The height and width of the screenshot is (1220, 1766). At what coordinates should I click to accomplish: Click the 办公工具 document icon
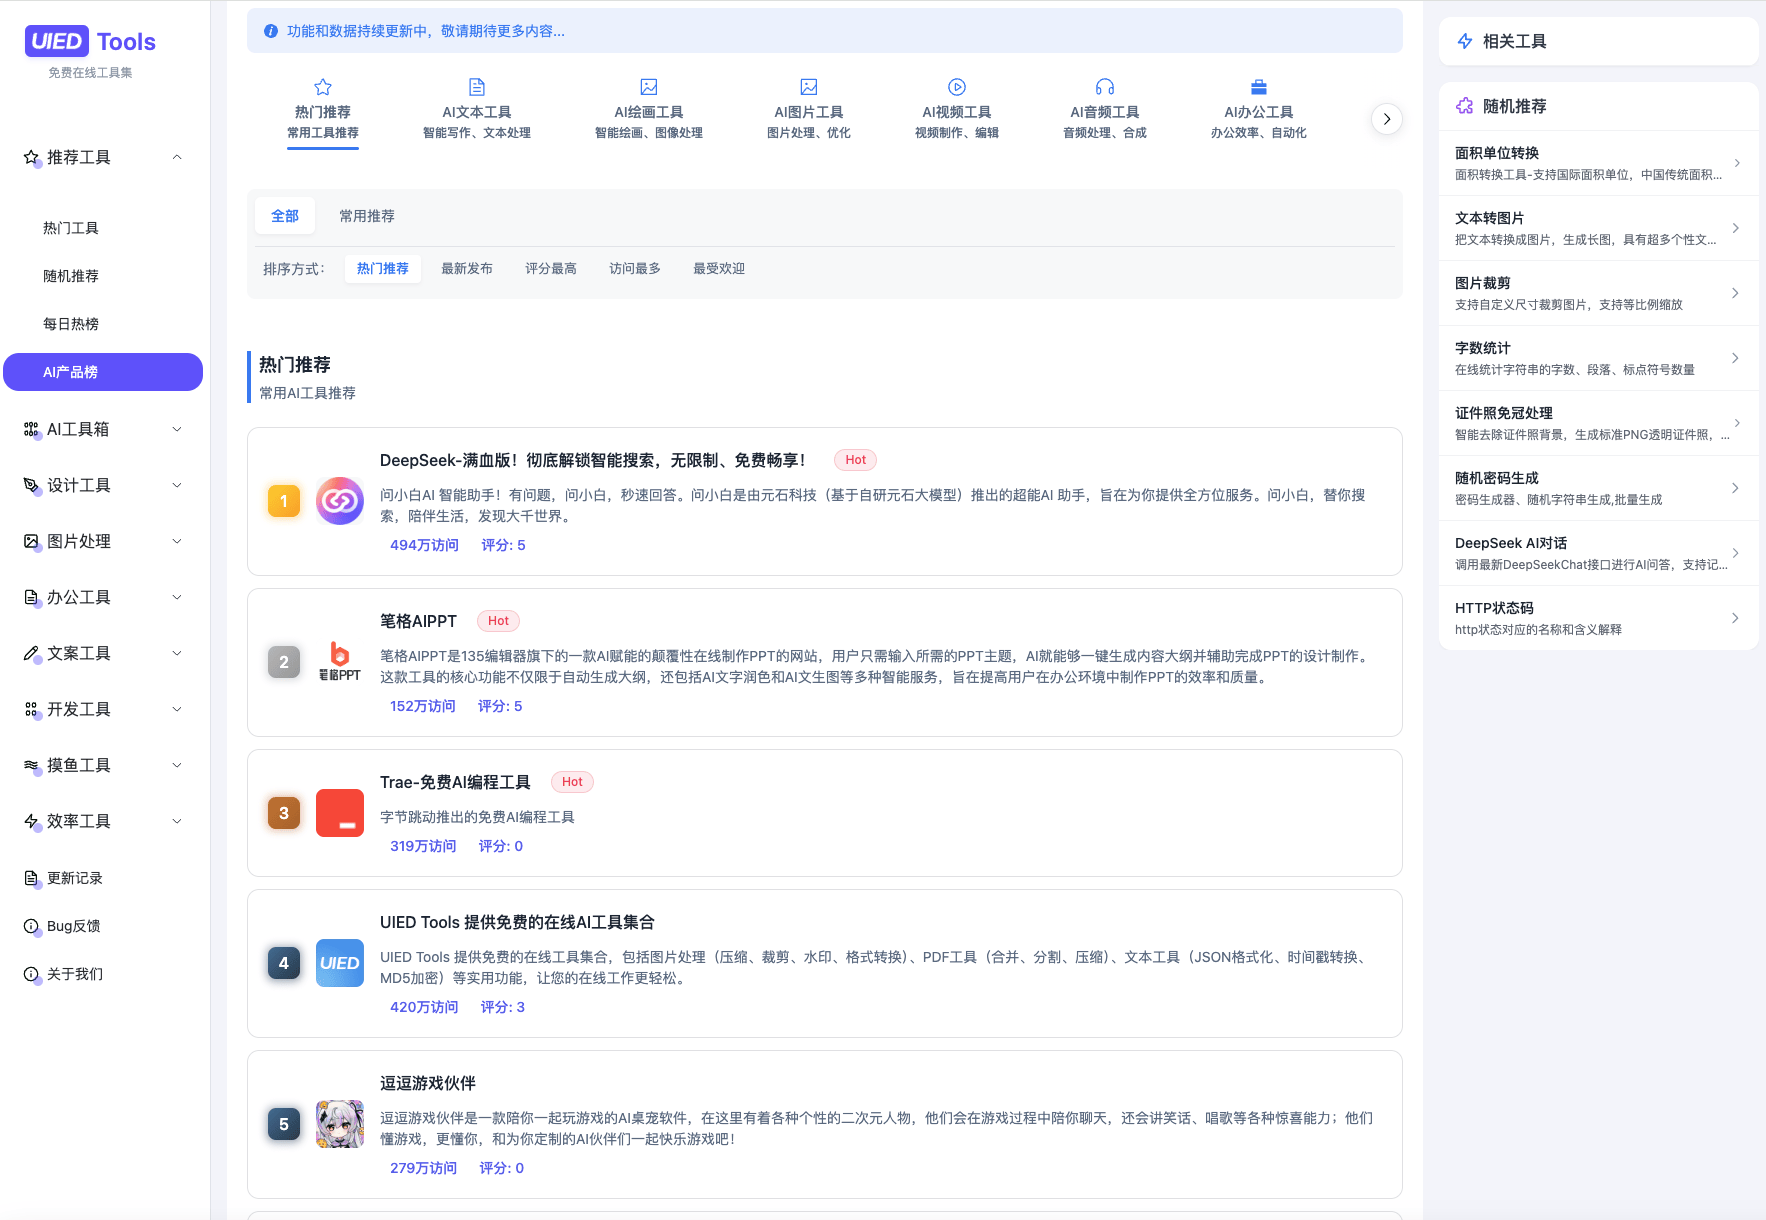(x=31, y=597)
